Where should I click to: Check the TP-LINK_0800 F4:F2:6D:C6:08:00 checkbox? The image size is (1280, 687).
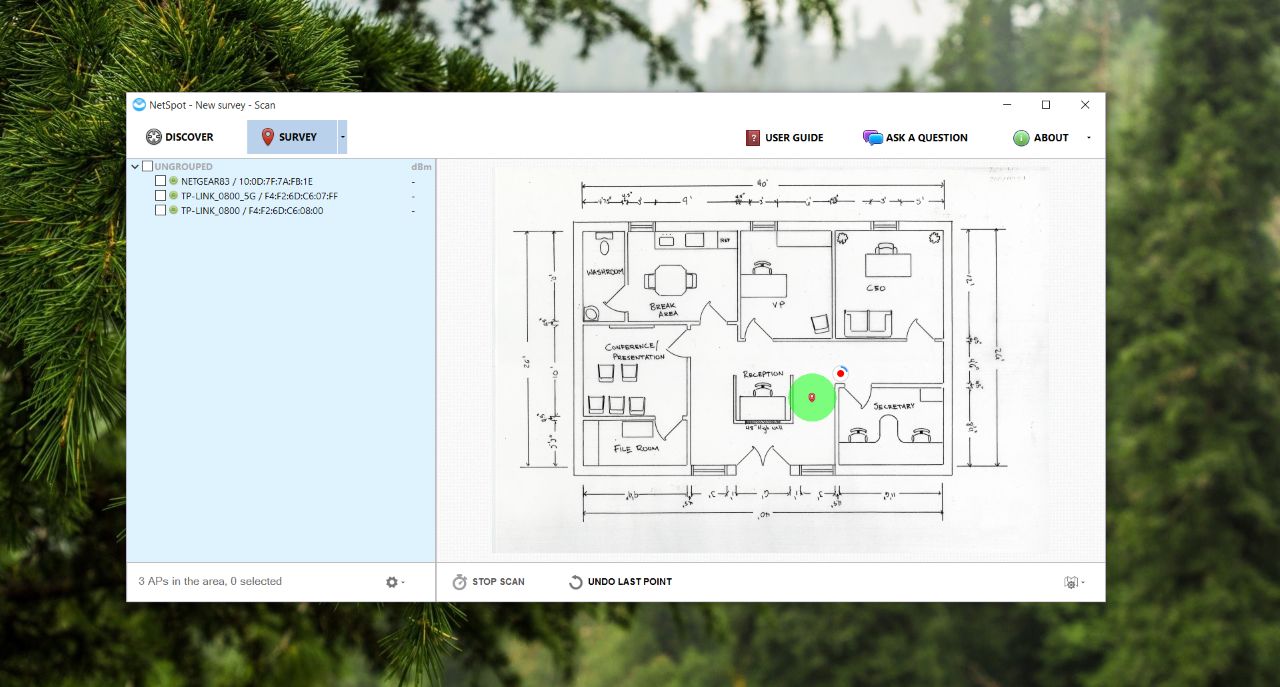(160, 210)
